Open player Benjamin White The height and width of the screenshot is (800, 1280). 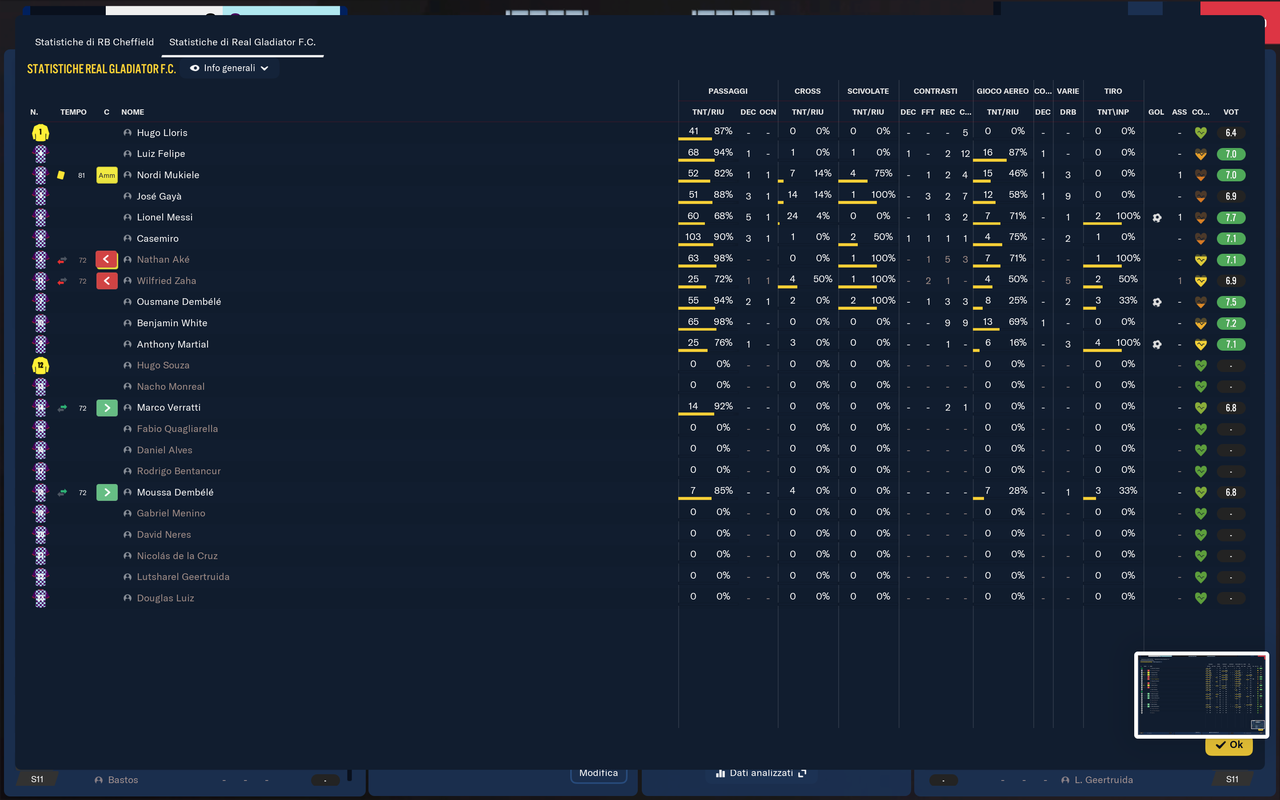(172, 323)
